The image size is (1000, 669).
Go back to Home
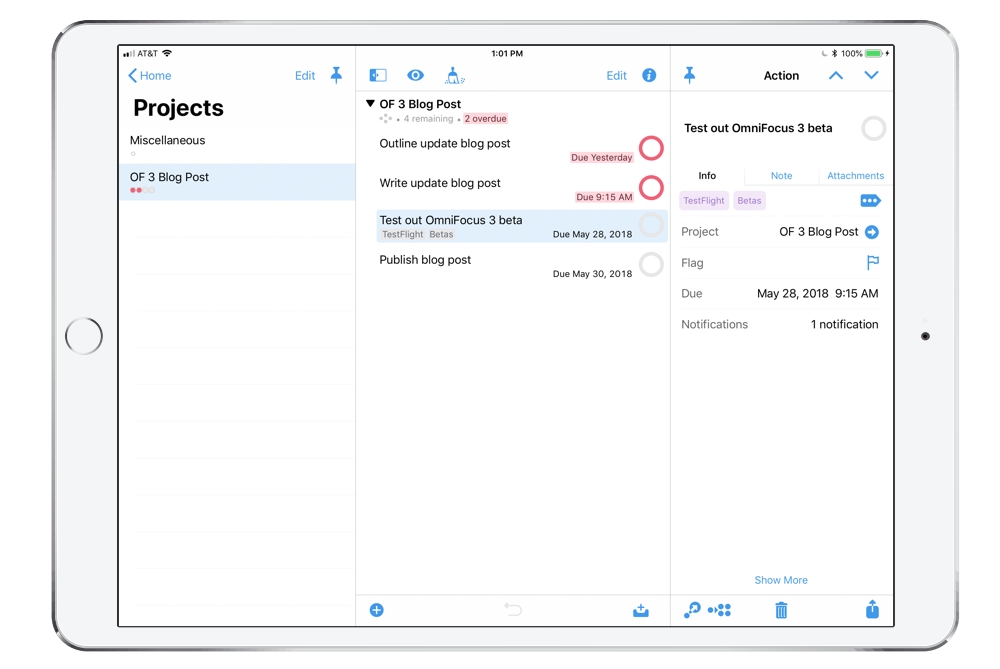pyautogui.click(x=150, y=75)
